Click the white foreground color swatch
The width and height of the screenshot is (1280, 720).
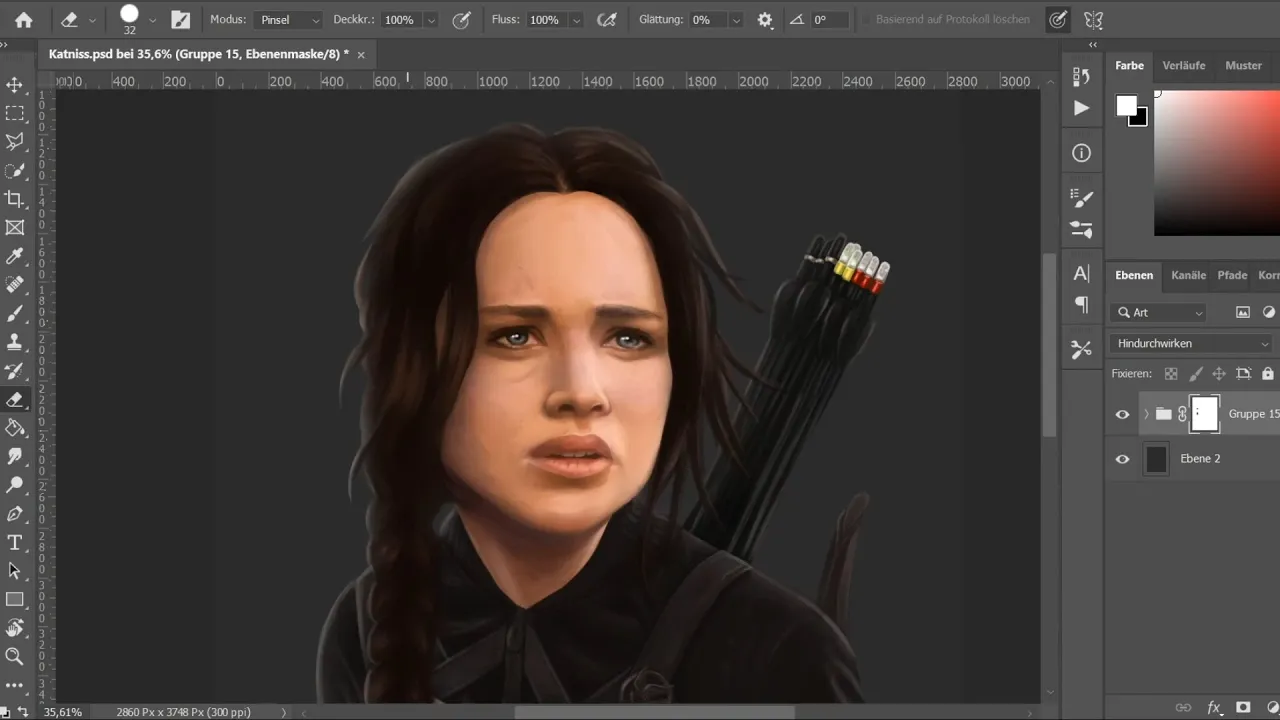[x=1126, y=105]
